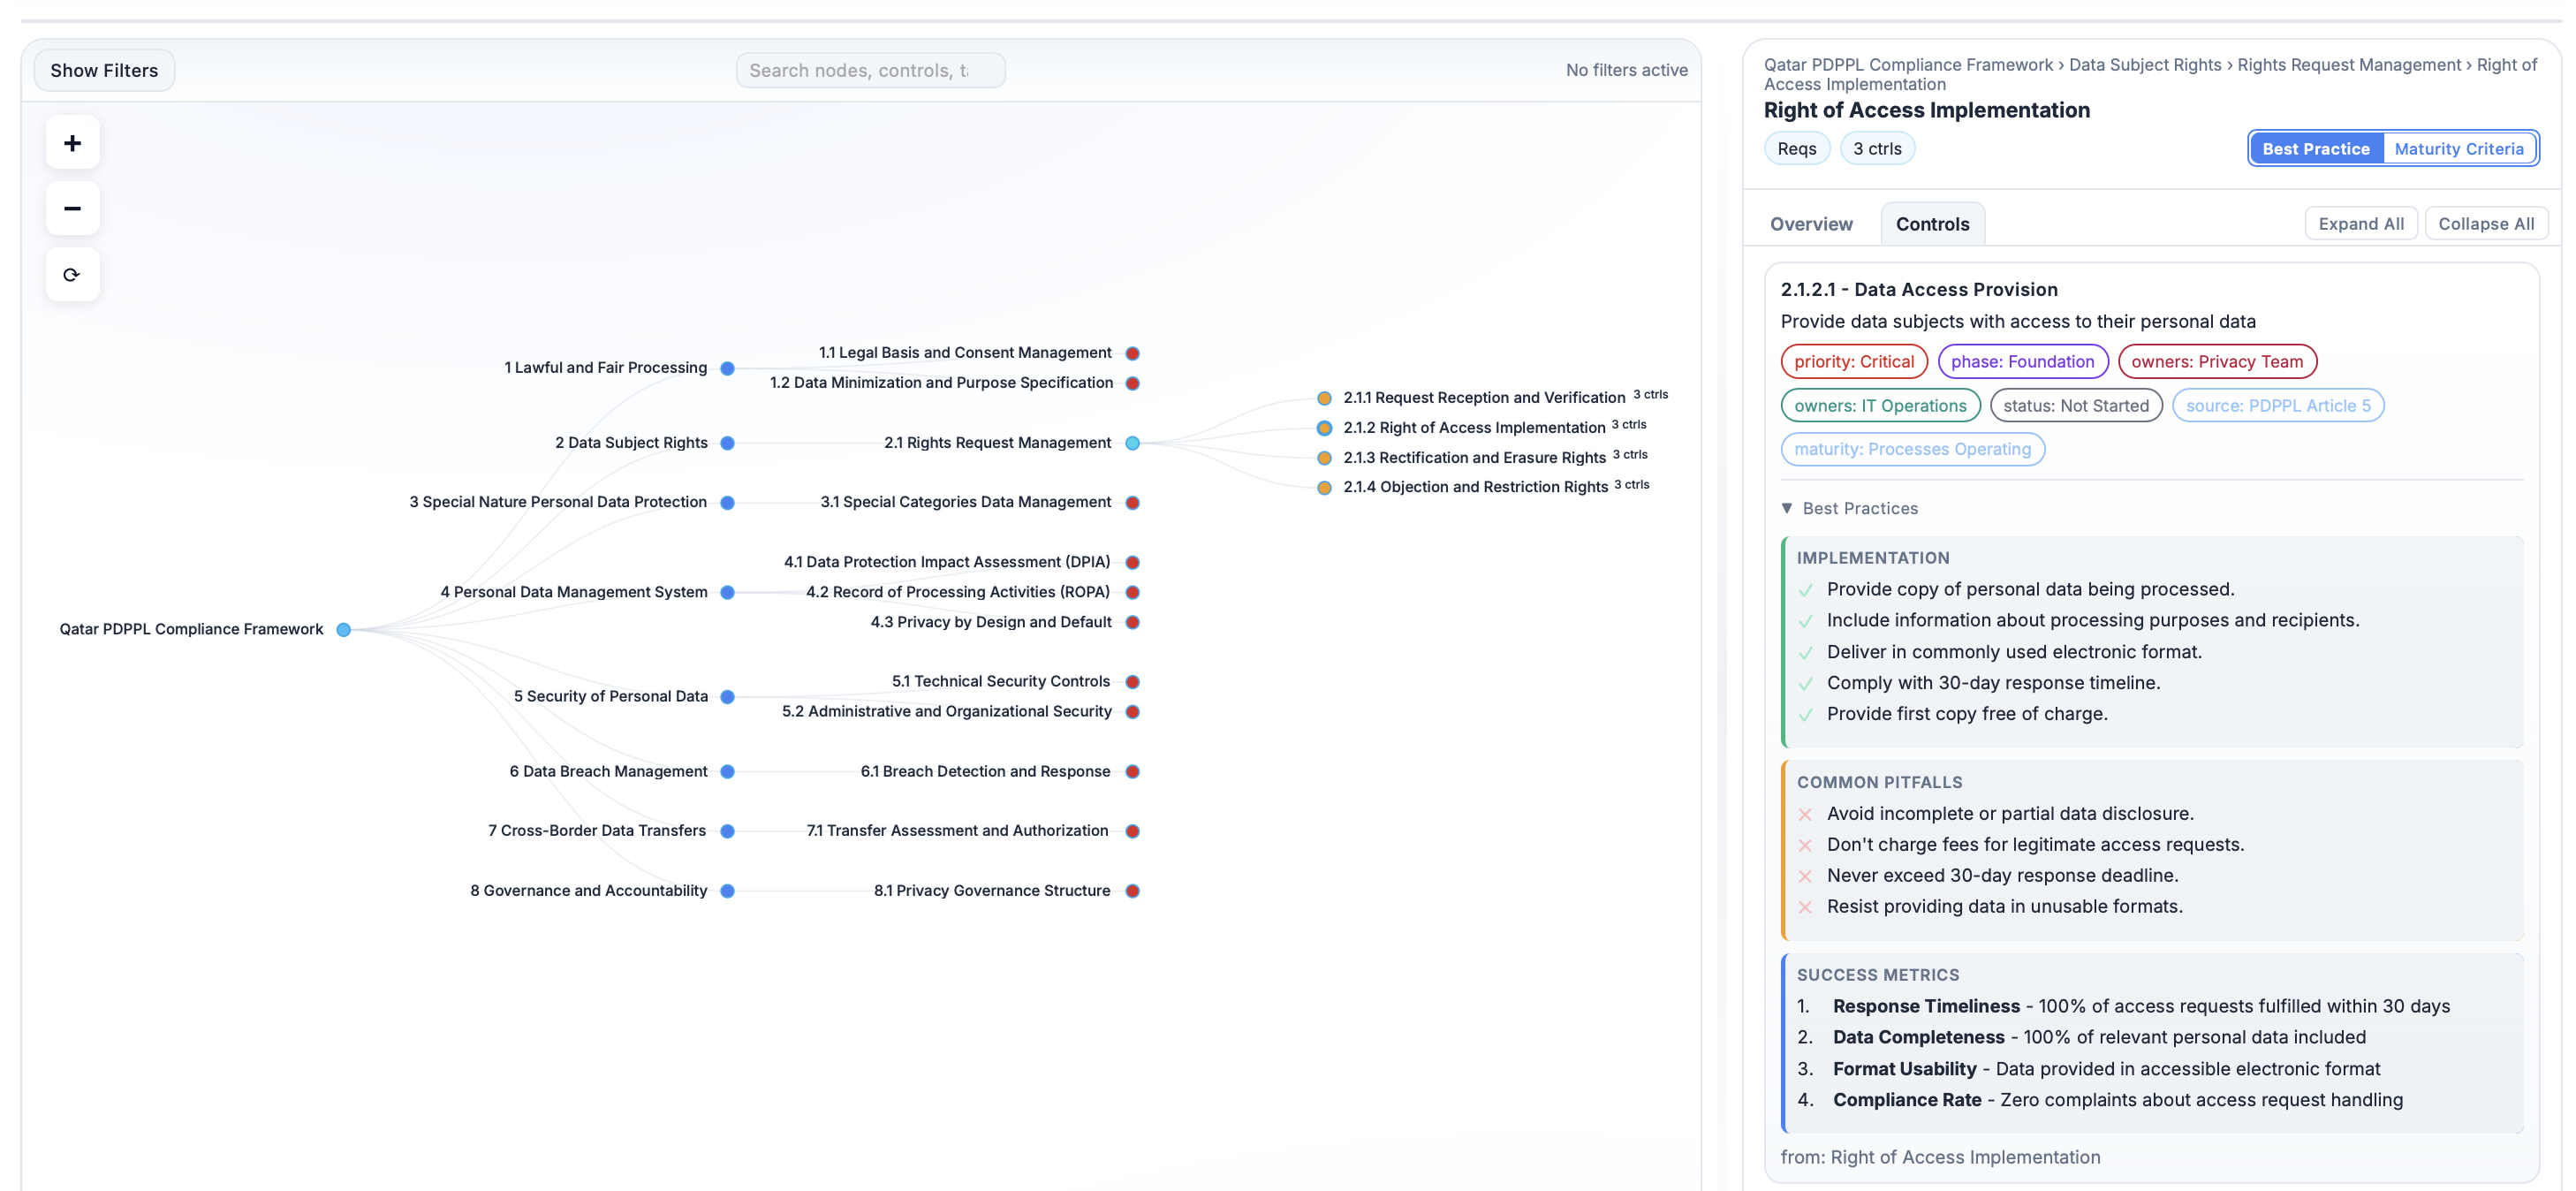Click the zoom in plus icon

coord(72,143)
